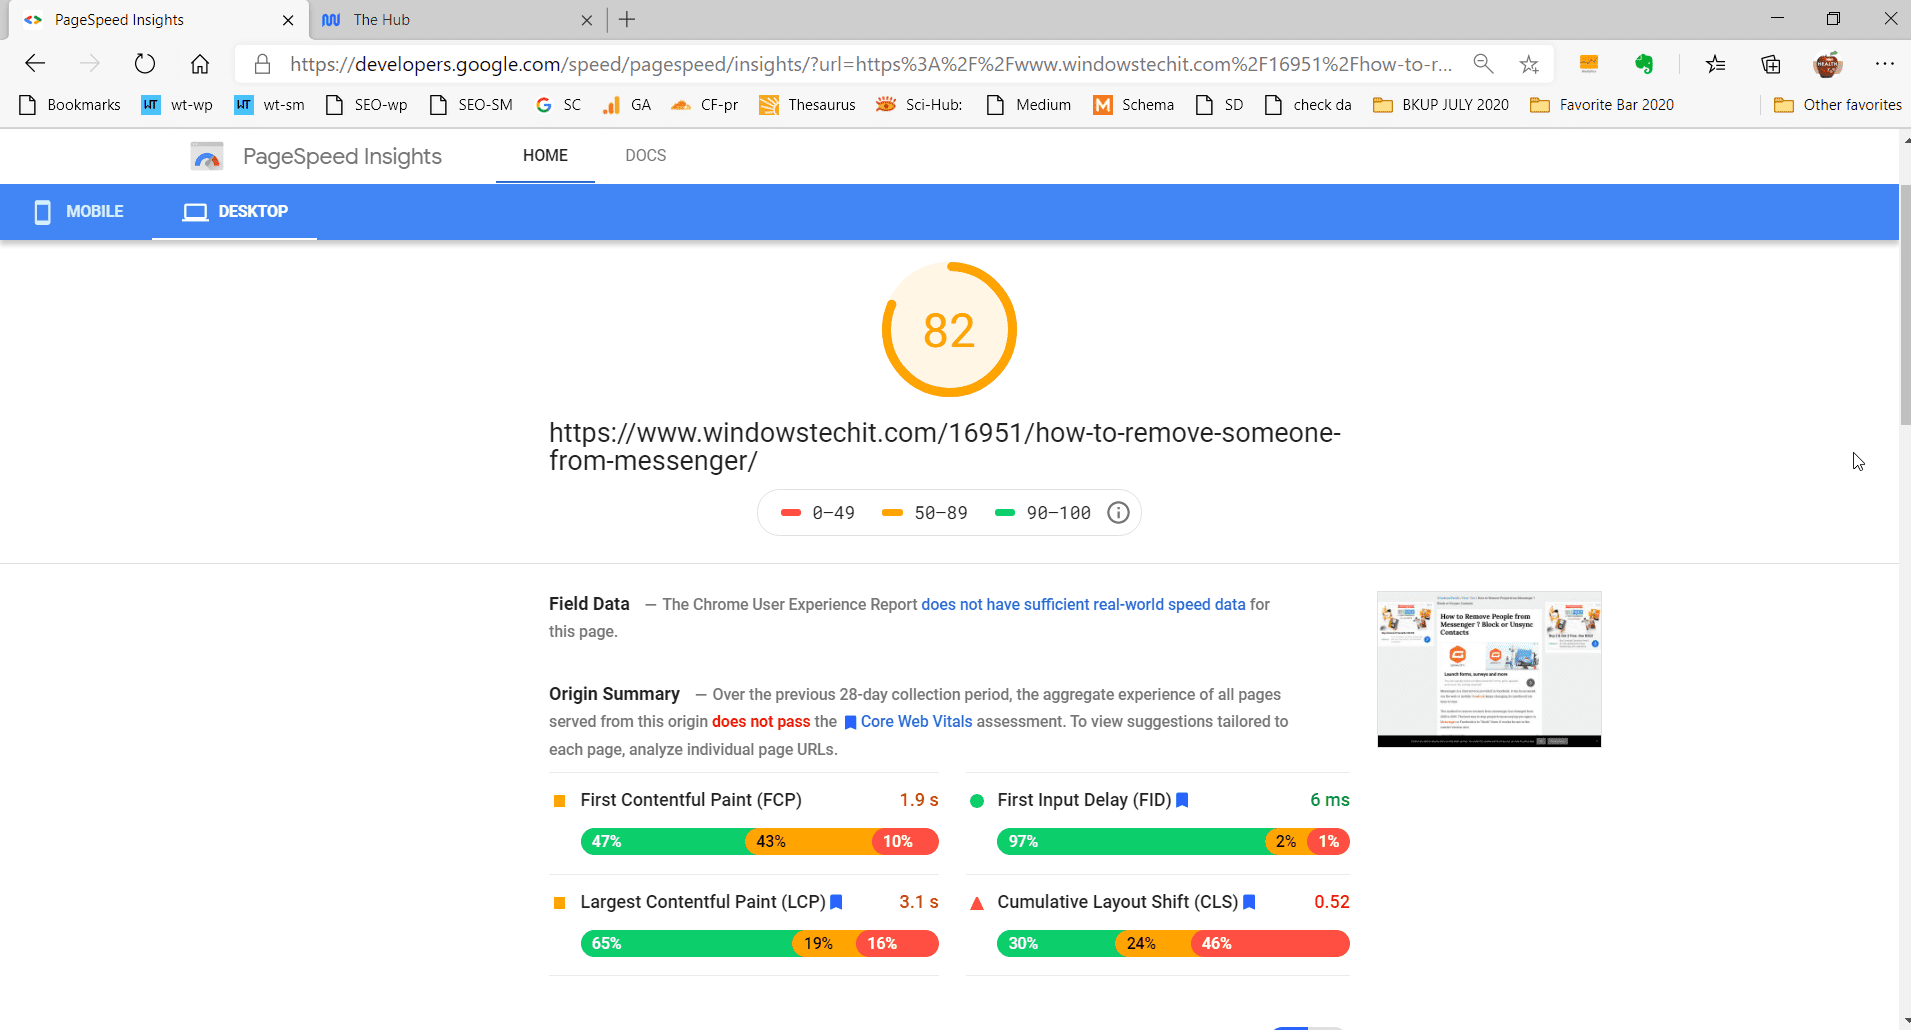This screenshot has width=1911, height=1030.
Task: Open the browser home page
Action: [200, 64]
